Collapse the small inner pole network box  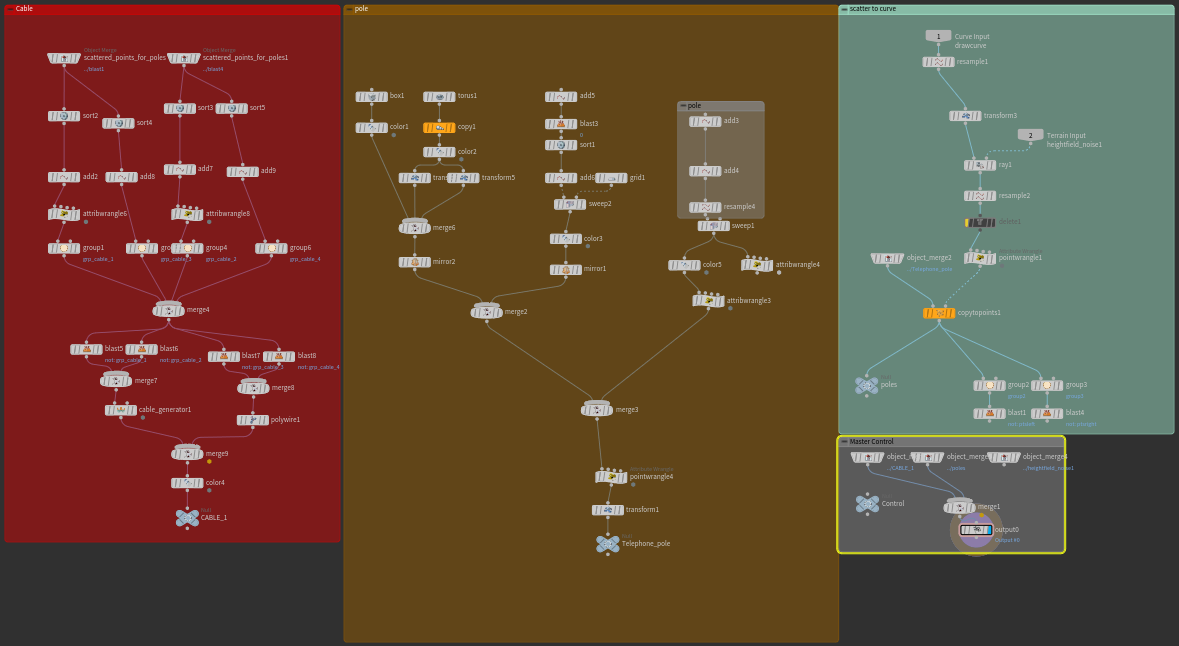point(683,106)
